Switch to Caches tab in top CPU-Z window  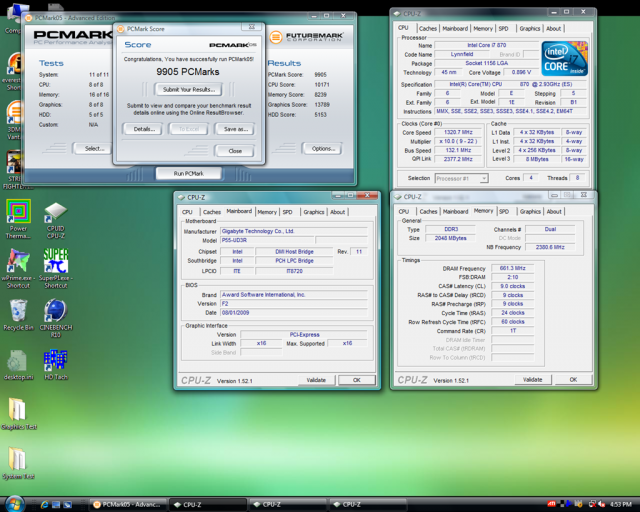pos(427,29)
